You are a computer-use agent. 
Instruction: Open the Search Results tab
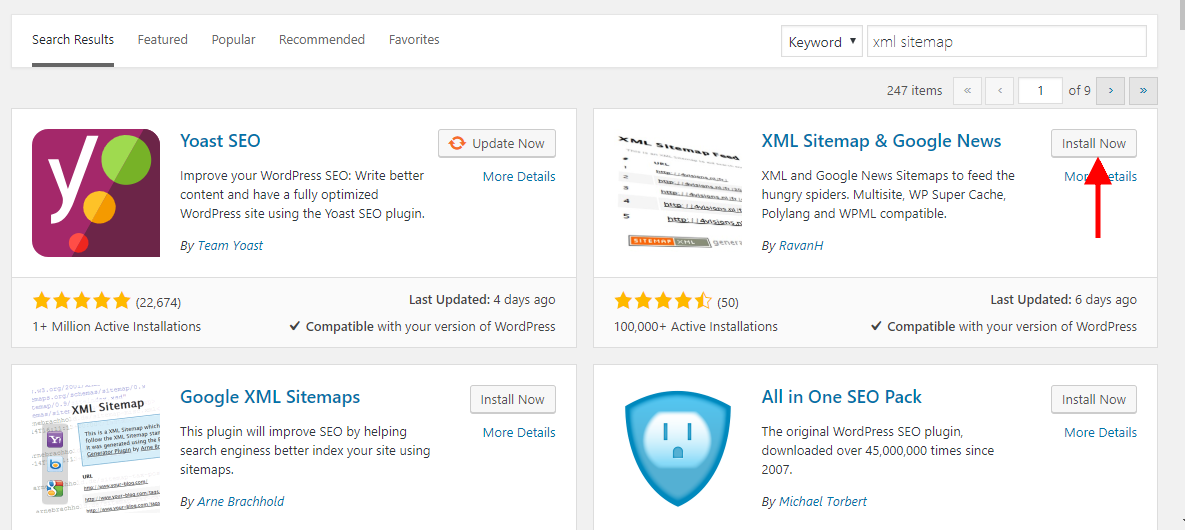[73, 40]
